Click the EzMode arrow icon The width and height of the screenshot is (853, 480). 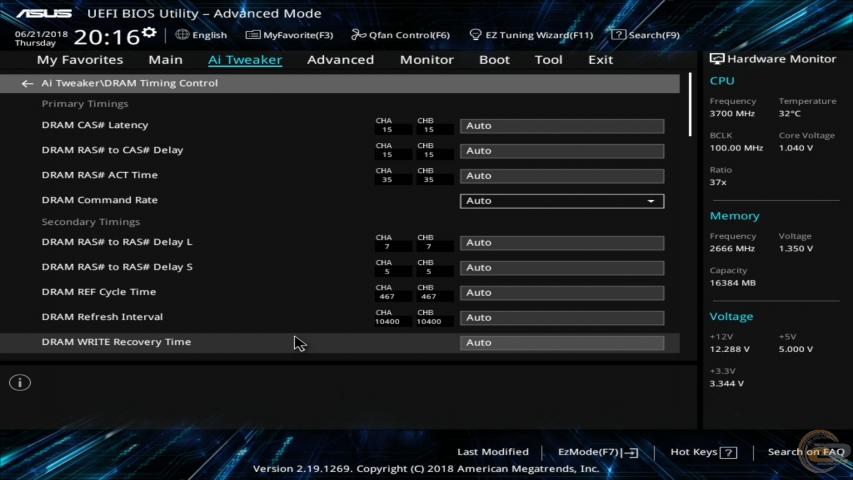[x=632, y=452]
